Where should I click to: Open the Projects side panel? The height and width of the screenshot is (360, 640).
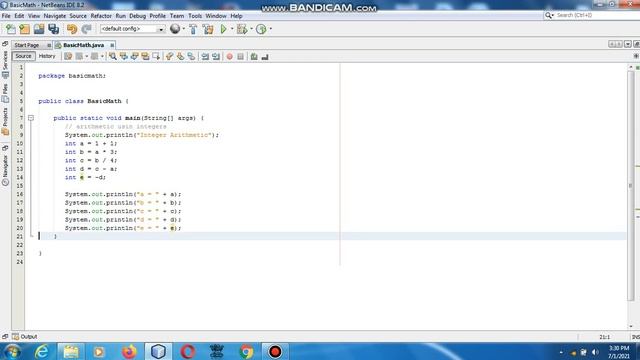(x=5, y=121)
